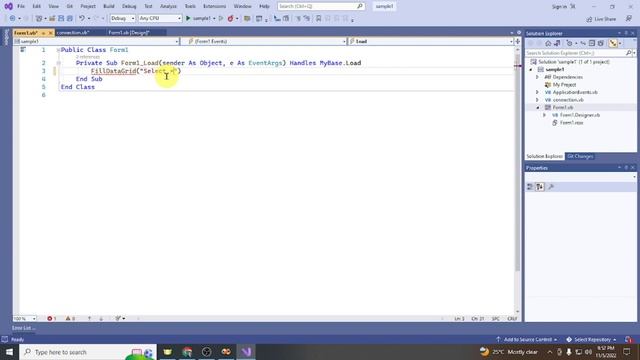Open the notifications icon in status bar
Image resolution: width=640 pixels, height=360 pixels.
628,339
